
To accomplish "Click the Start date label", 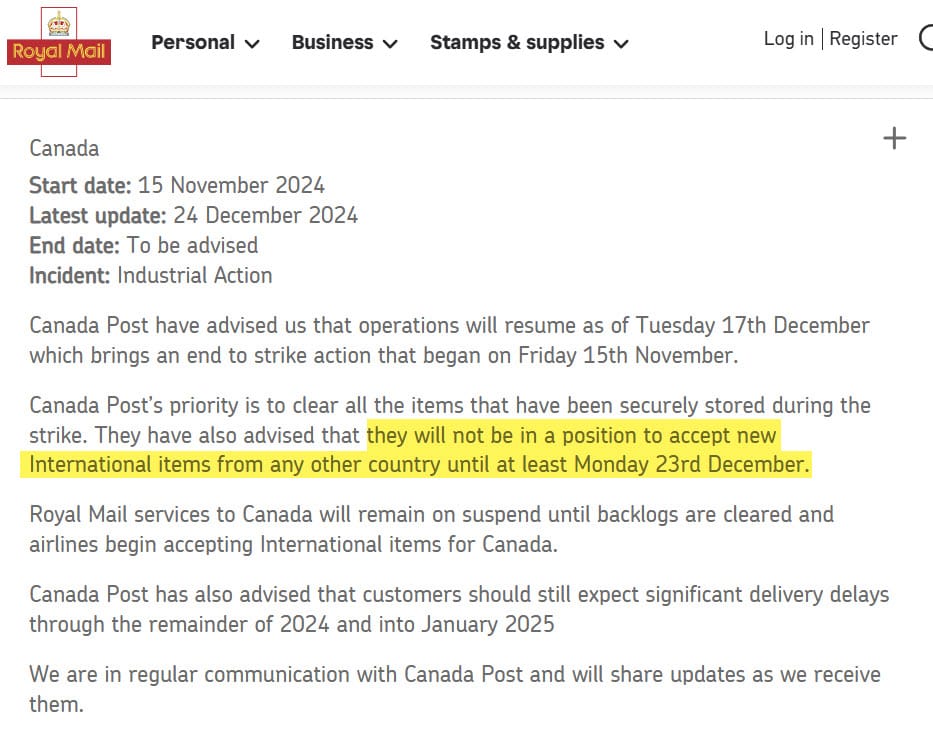I will 80,185.
